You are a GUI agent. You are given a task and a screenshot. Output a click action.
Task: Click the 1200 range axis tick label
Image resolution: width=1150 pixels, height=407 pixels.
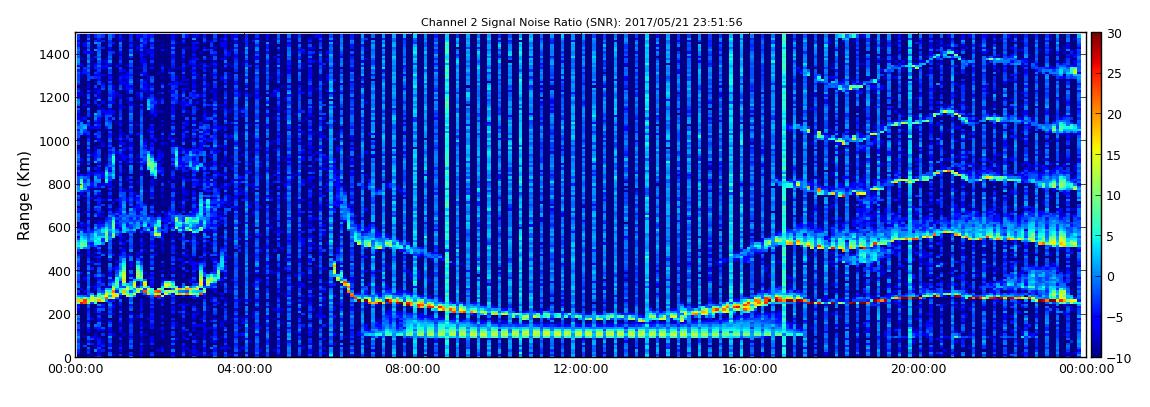click(56, 98)
